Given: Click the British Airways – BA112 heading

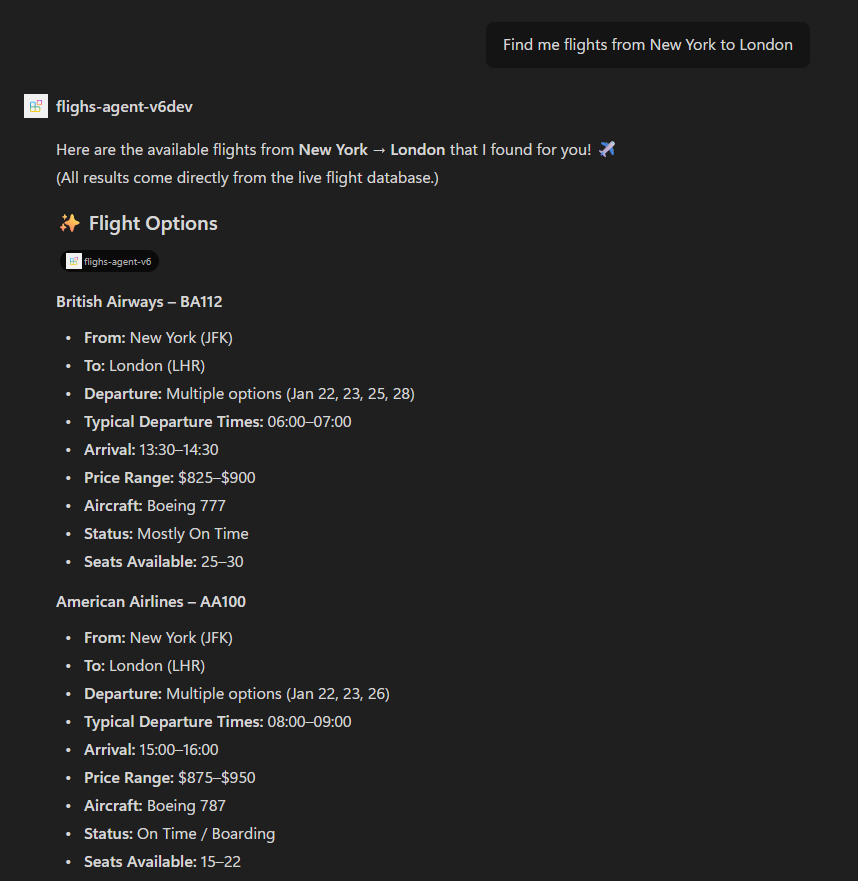Looking at the screenshot, I should click(139, 301).
